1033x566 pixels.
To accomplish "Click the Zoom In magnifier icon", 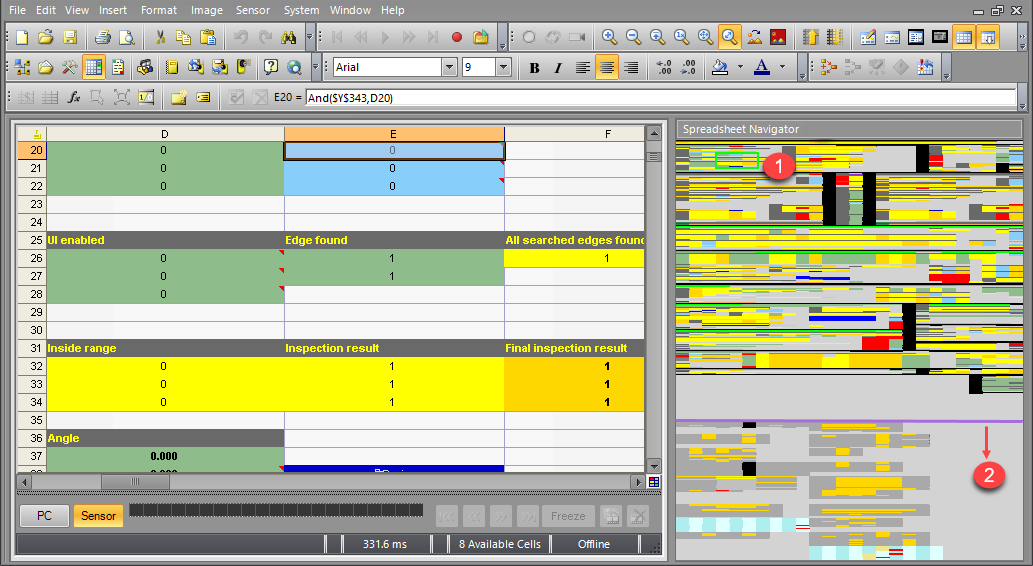I will click(609, 38).
